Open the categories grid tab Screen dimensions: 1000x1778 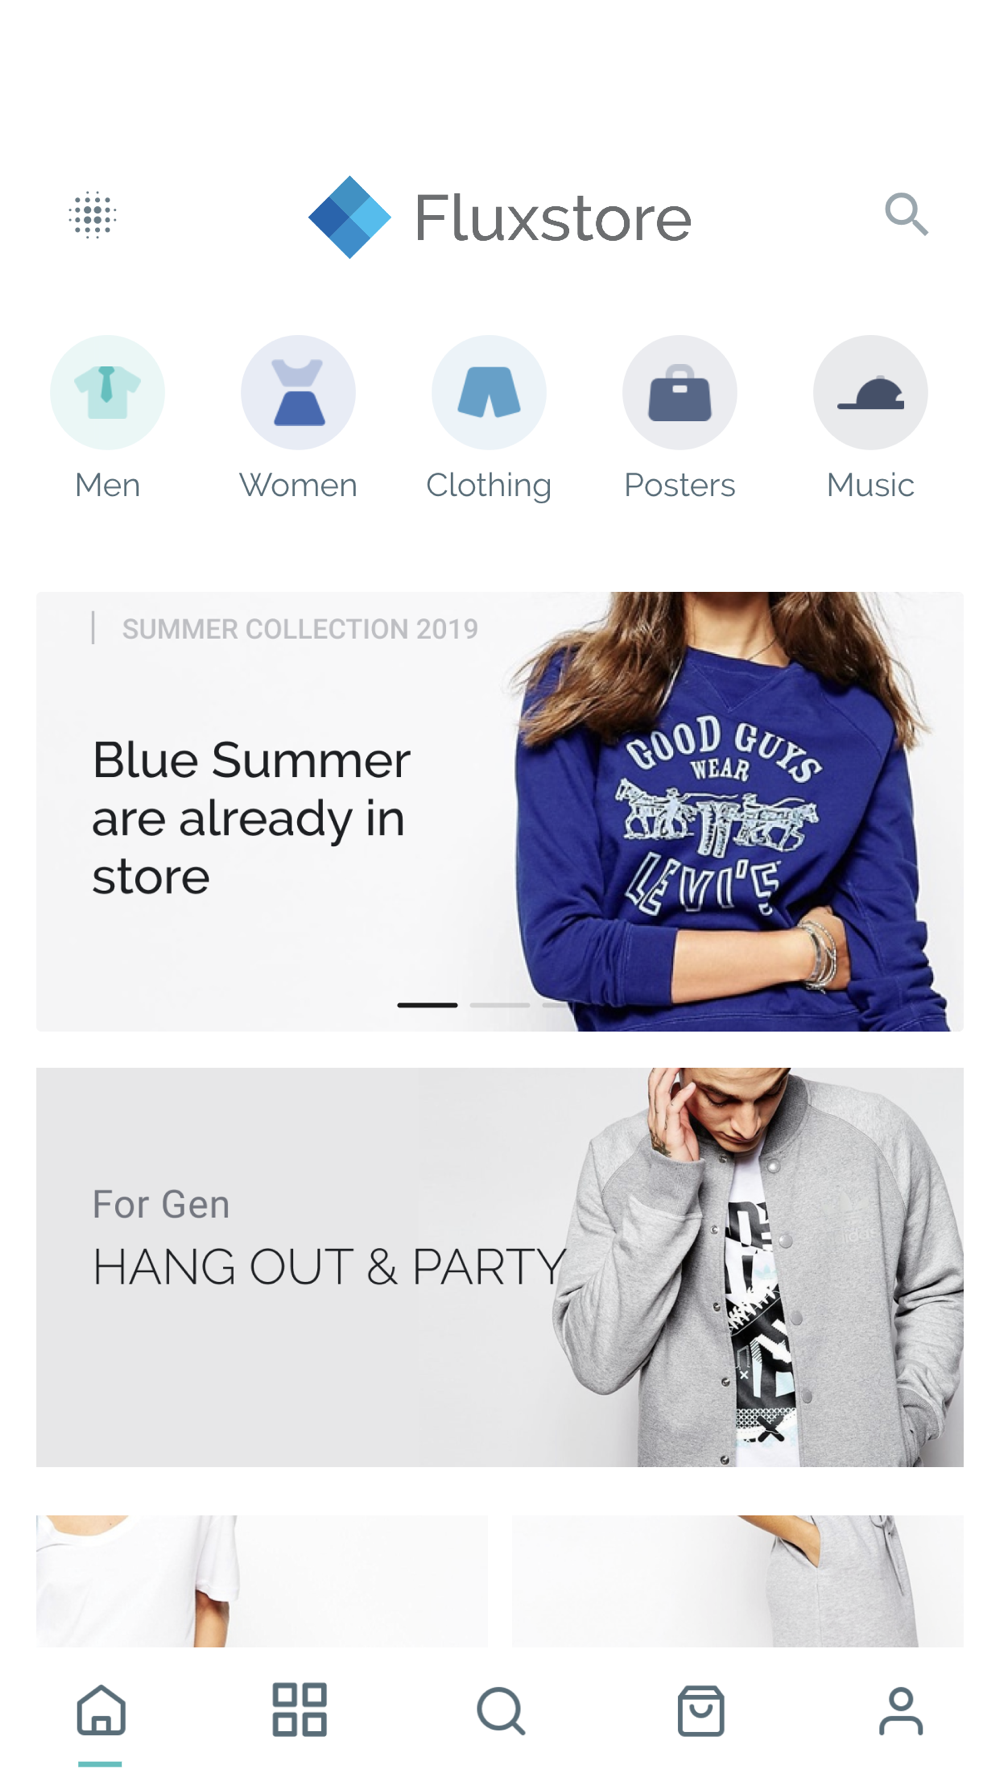coord(300,1710)
